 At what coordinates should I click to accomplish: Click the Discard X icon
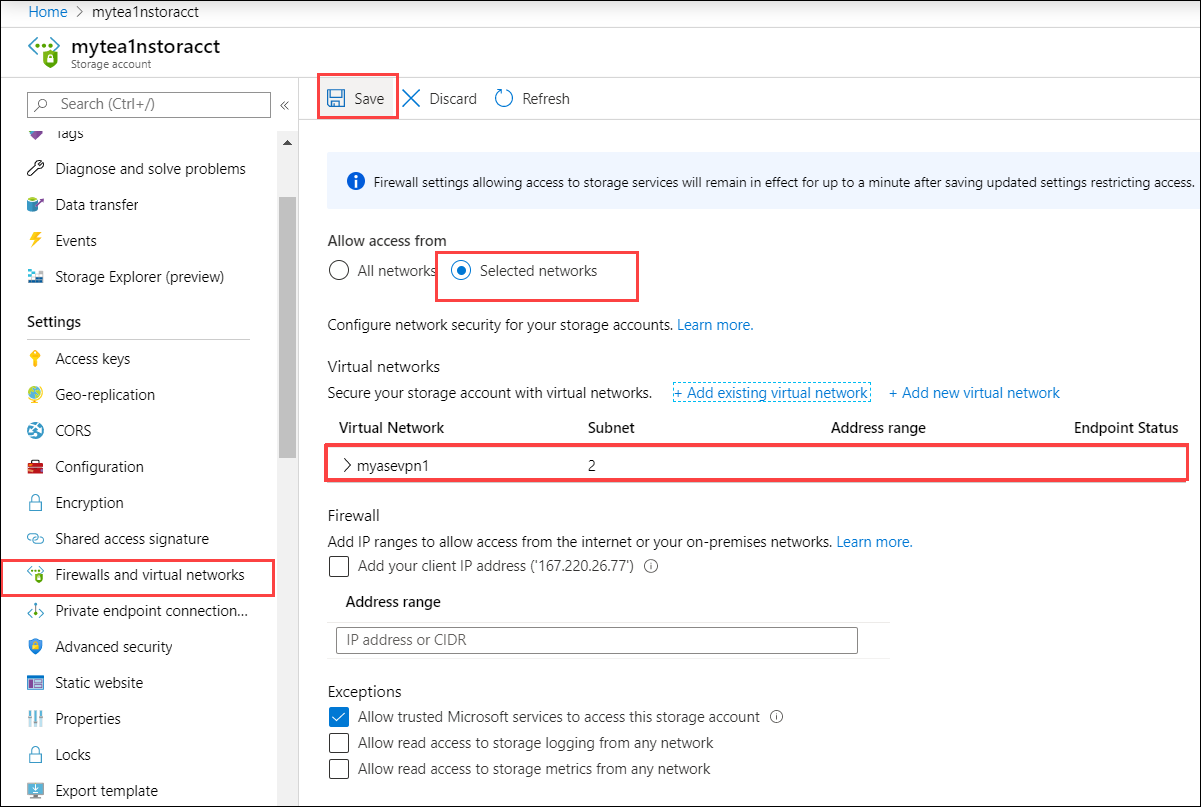pos(411,98)
